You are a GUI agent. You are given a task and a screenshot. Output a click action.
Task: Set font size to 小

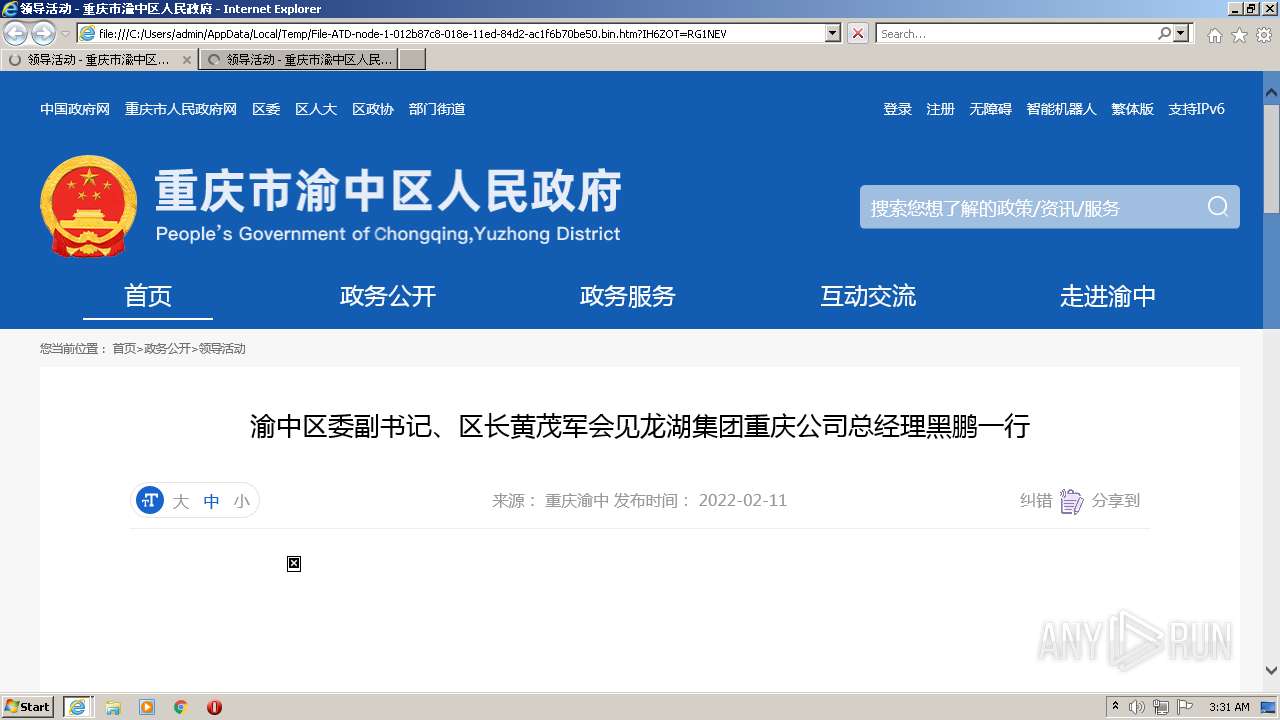[x=242, y=501]
